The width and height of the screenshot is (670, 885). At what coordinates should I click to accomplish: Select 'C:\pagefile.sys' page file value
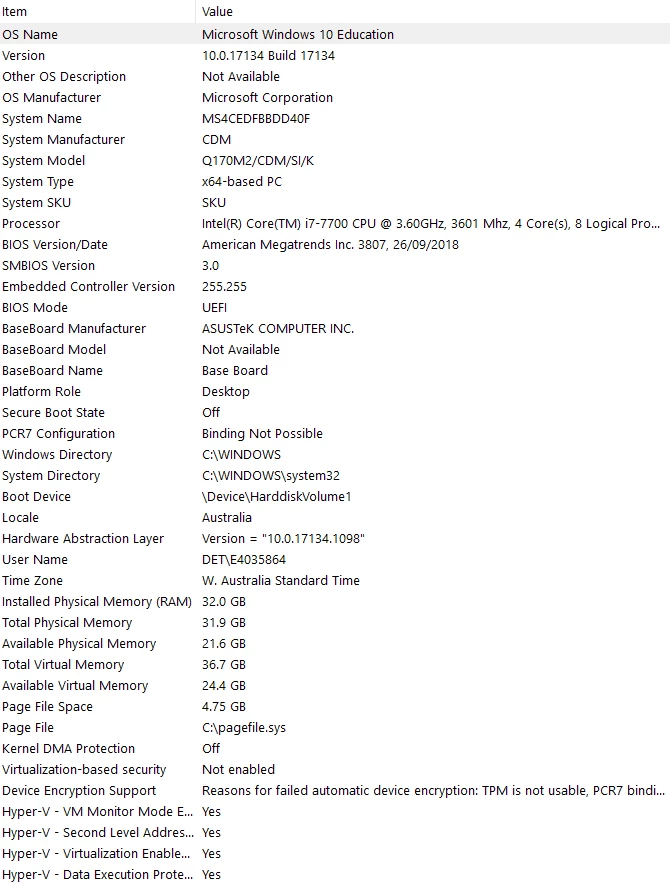pos(244,727)
